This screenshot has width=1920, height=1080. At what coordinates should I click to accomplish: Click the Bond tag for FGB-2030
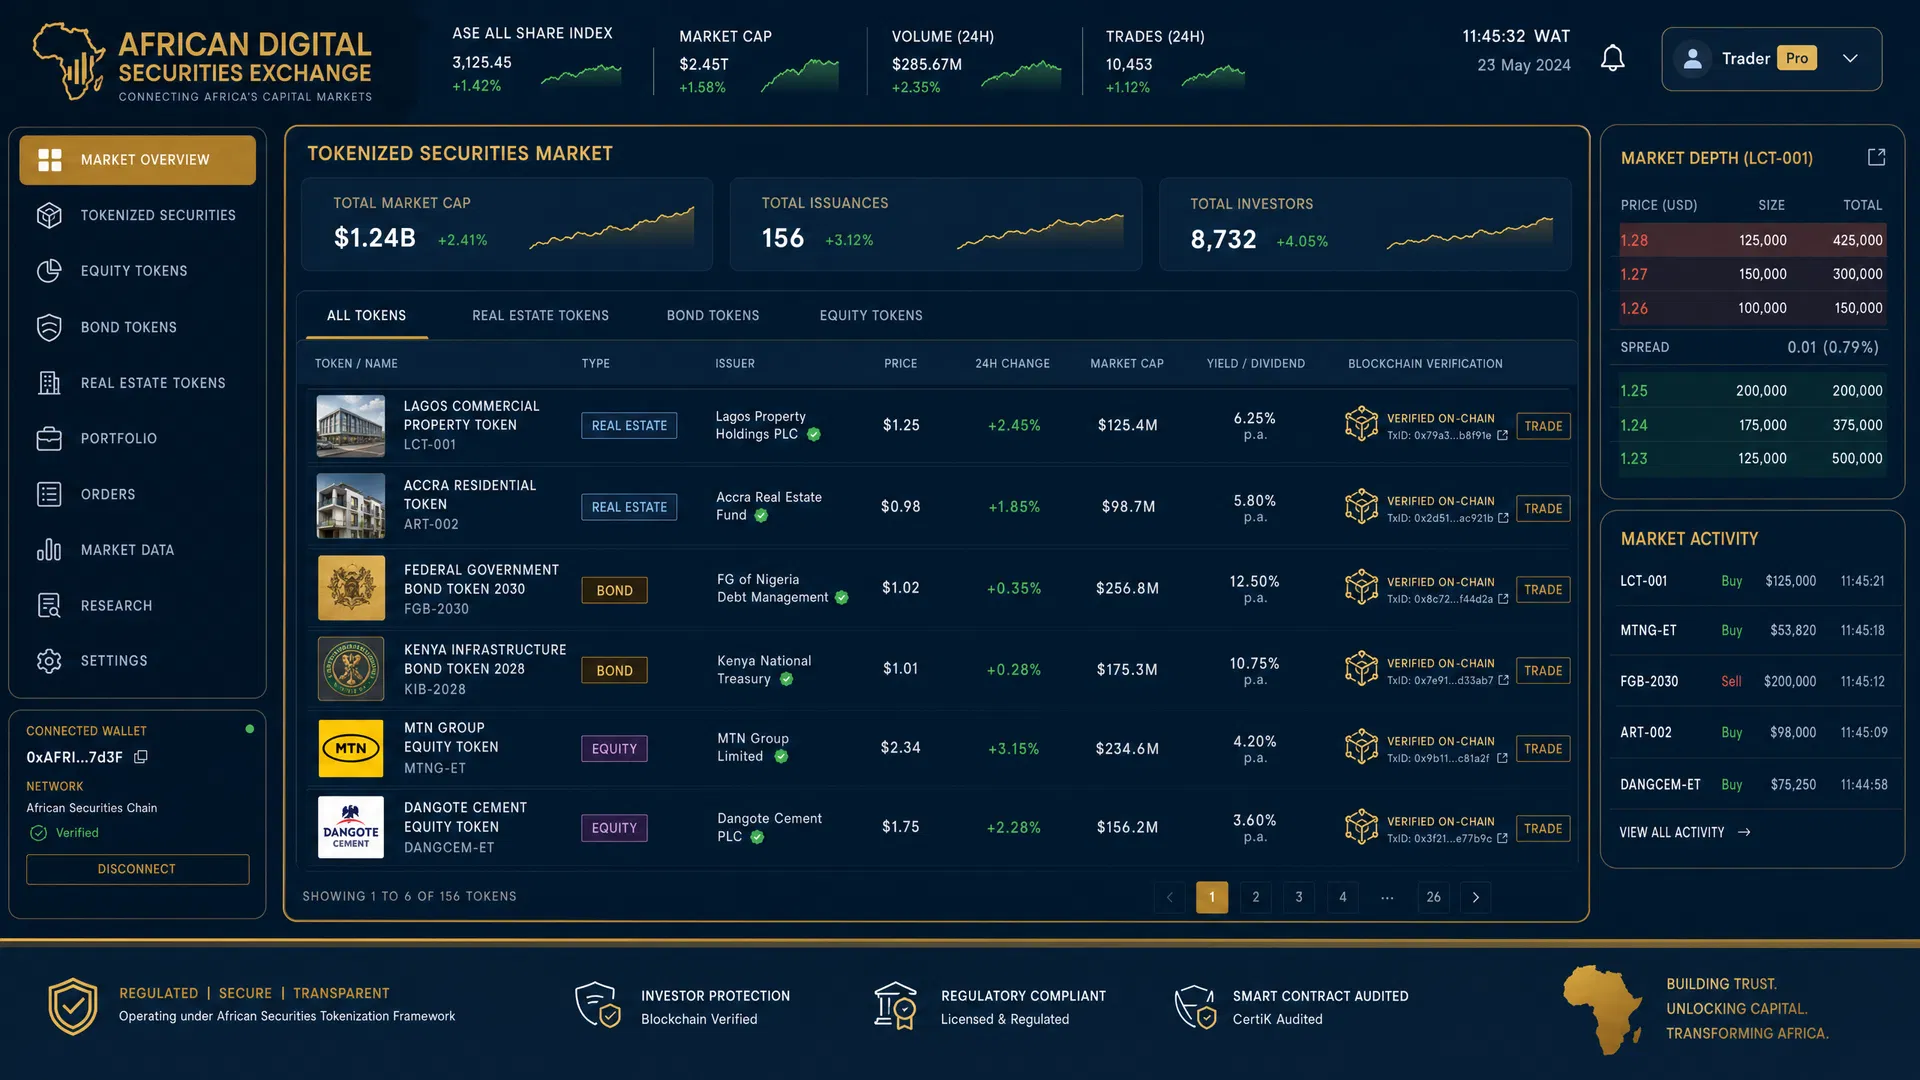click(x=614, y=590)
